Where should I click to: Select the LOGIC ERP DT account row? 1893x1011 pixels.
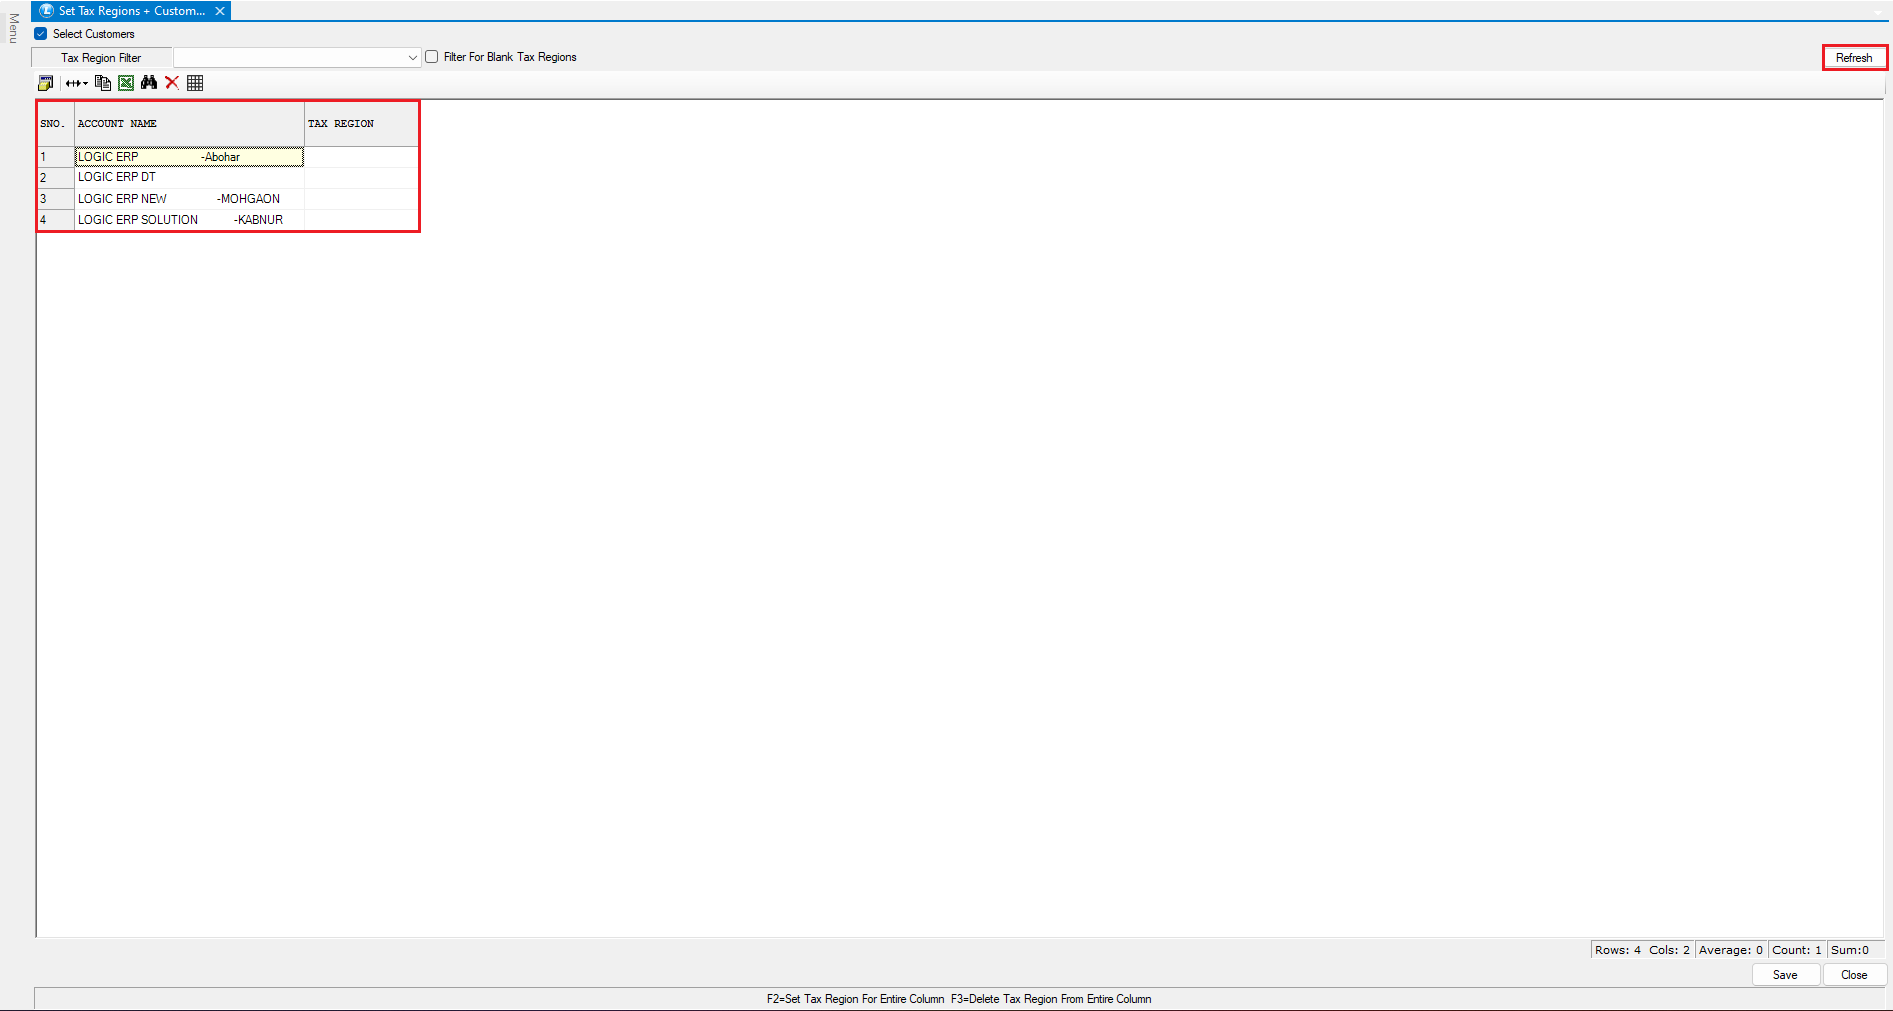coord(188,178)
